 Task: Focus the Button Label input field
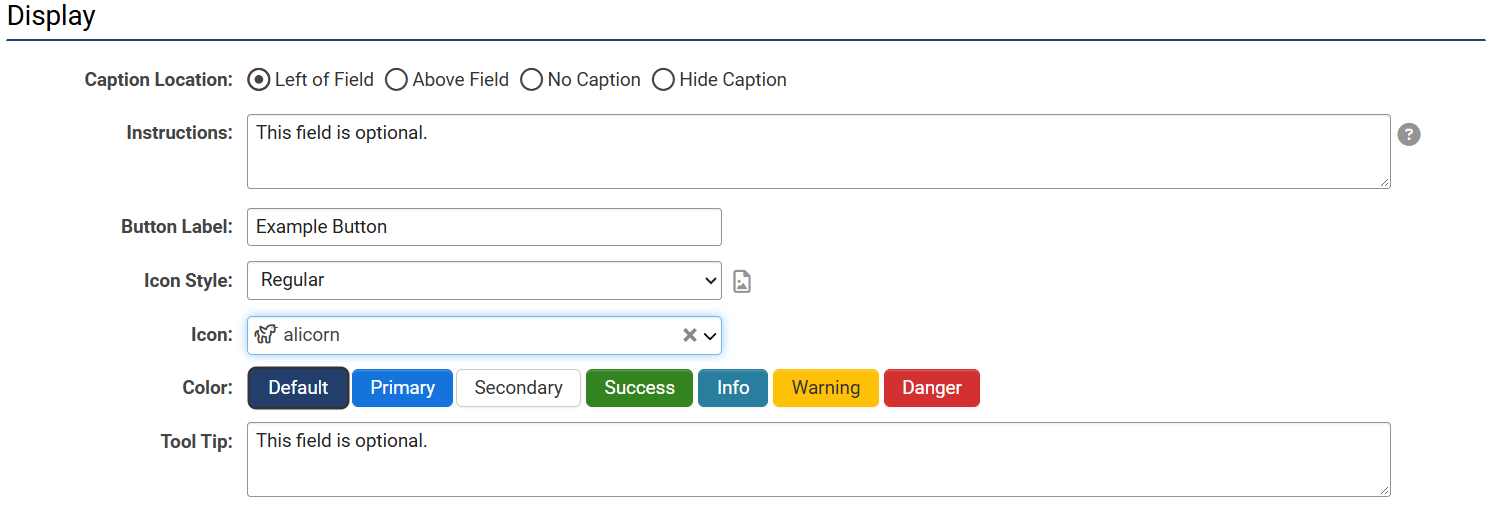[484, 227]
